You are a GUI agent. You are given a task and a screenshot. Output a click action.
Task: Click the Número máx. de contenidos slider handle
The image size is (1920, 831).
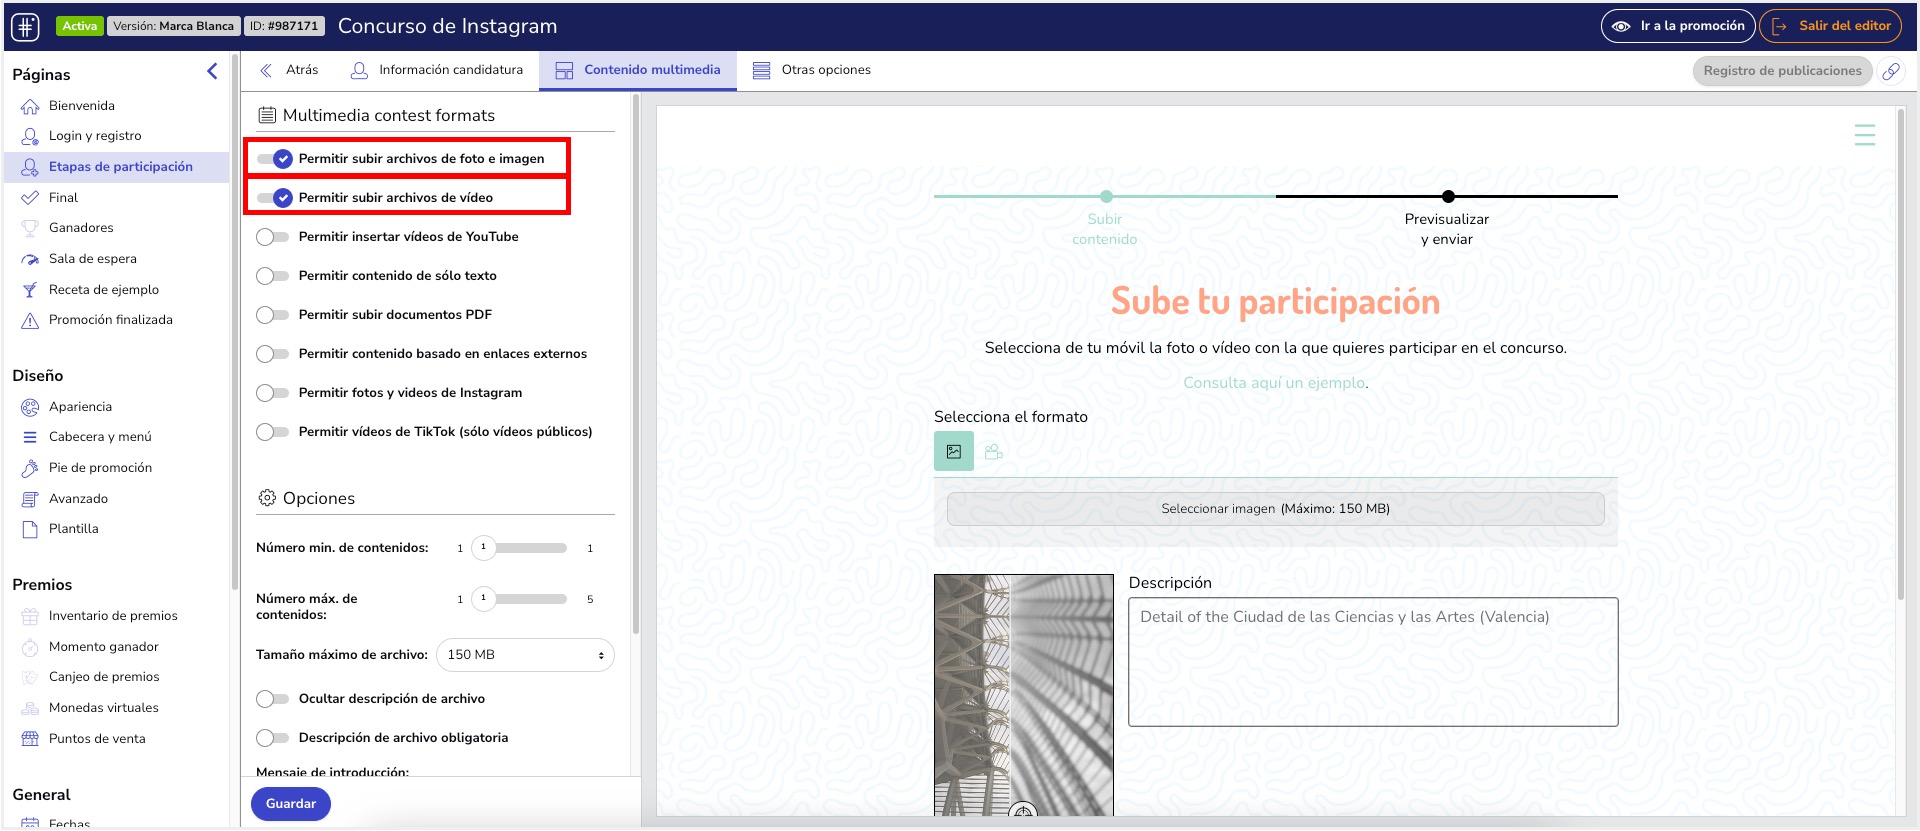point(483,599)
